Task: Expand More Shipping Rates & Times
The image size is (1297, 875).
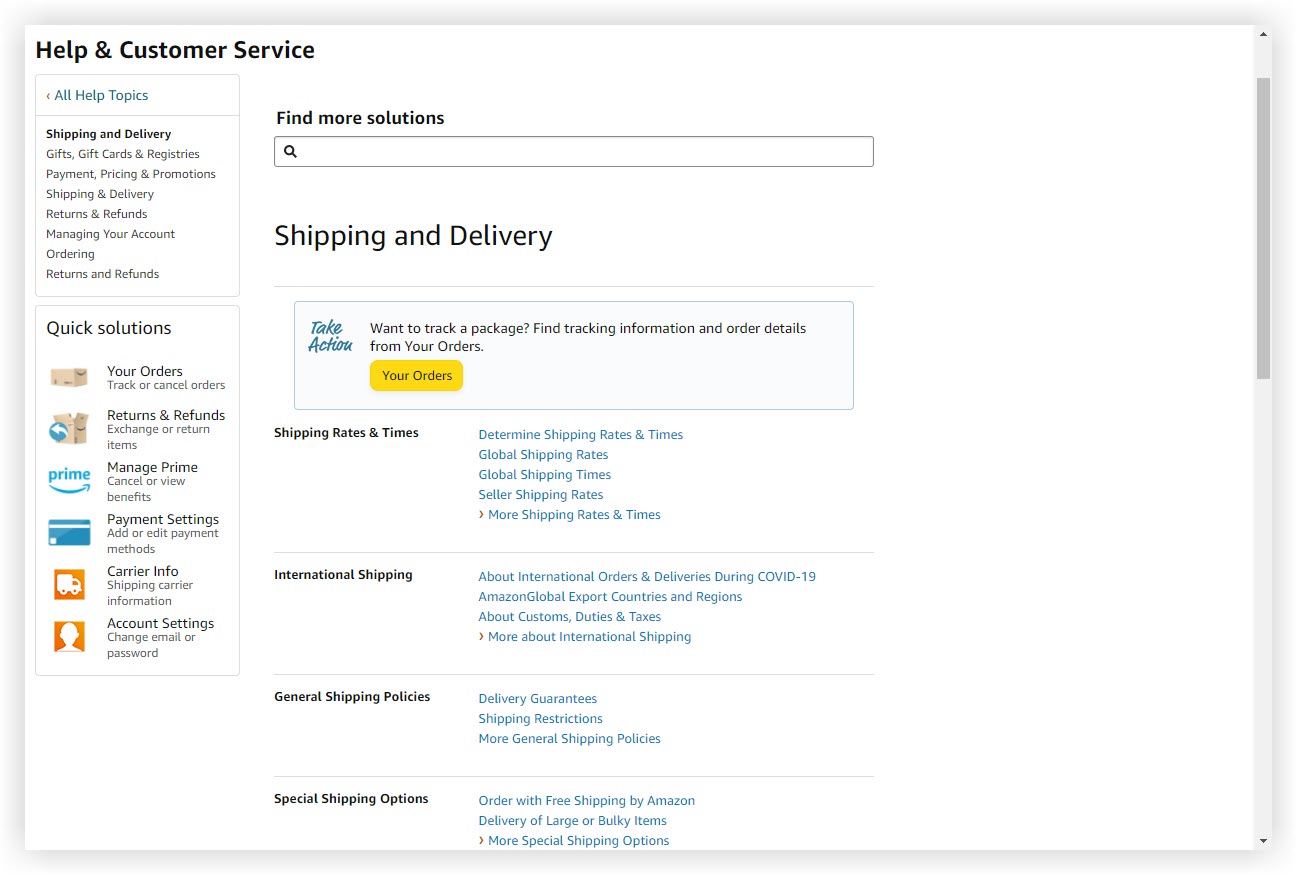Action: (574, 515)
